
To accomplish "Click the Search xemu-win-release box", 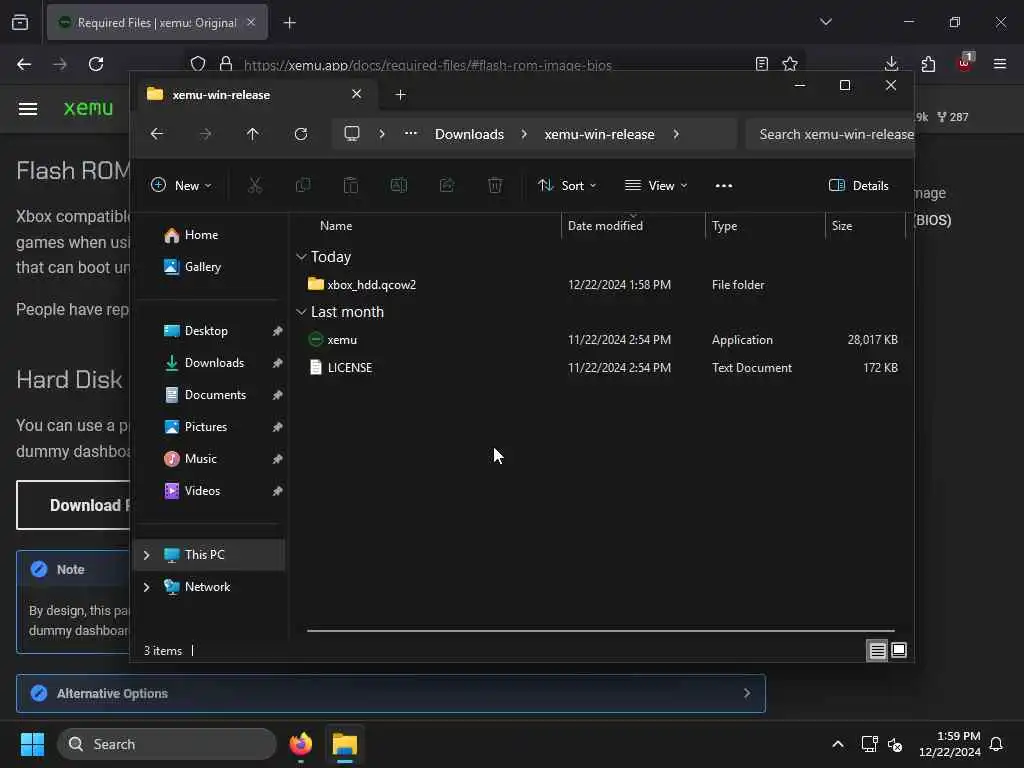I will [829, 134].
